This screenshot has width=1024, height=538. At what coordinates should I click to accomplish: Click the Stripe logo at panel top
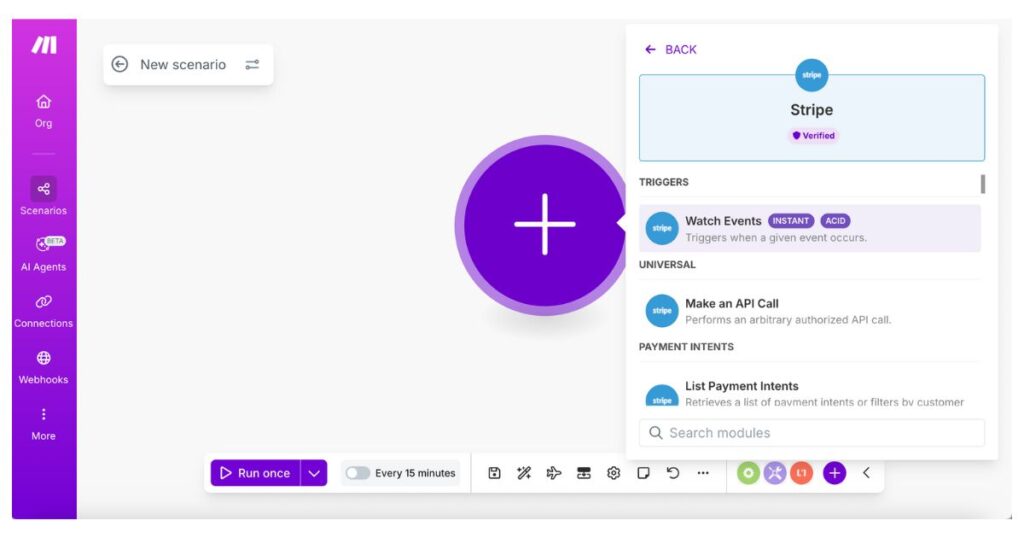click(812, 75)
